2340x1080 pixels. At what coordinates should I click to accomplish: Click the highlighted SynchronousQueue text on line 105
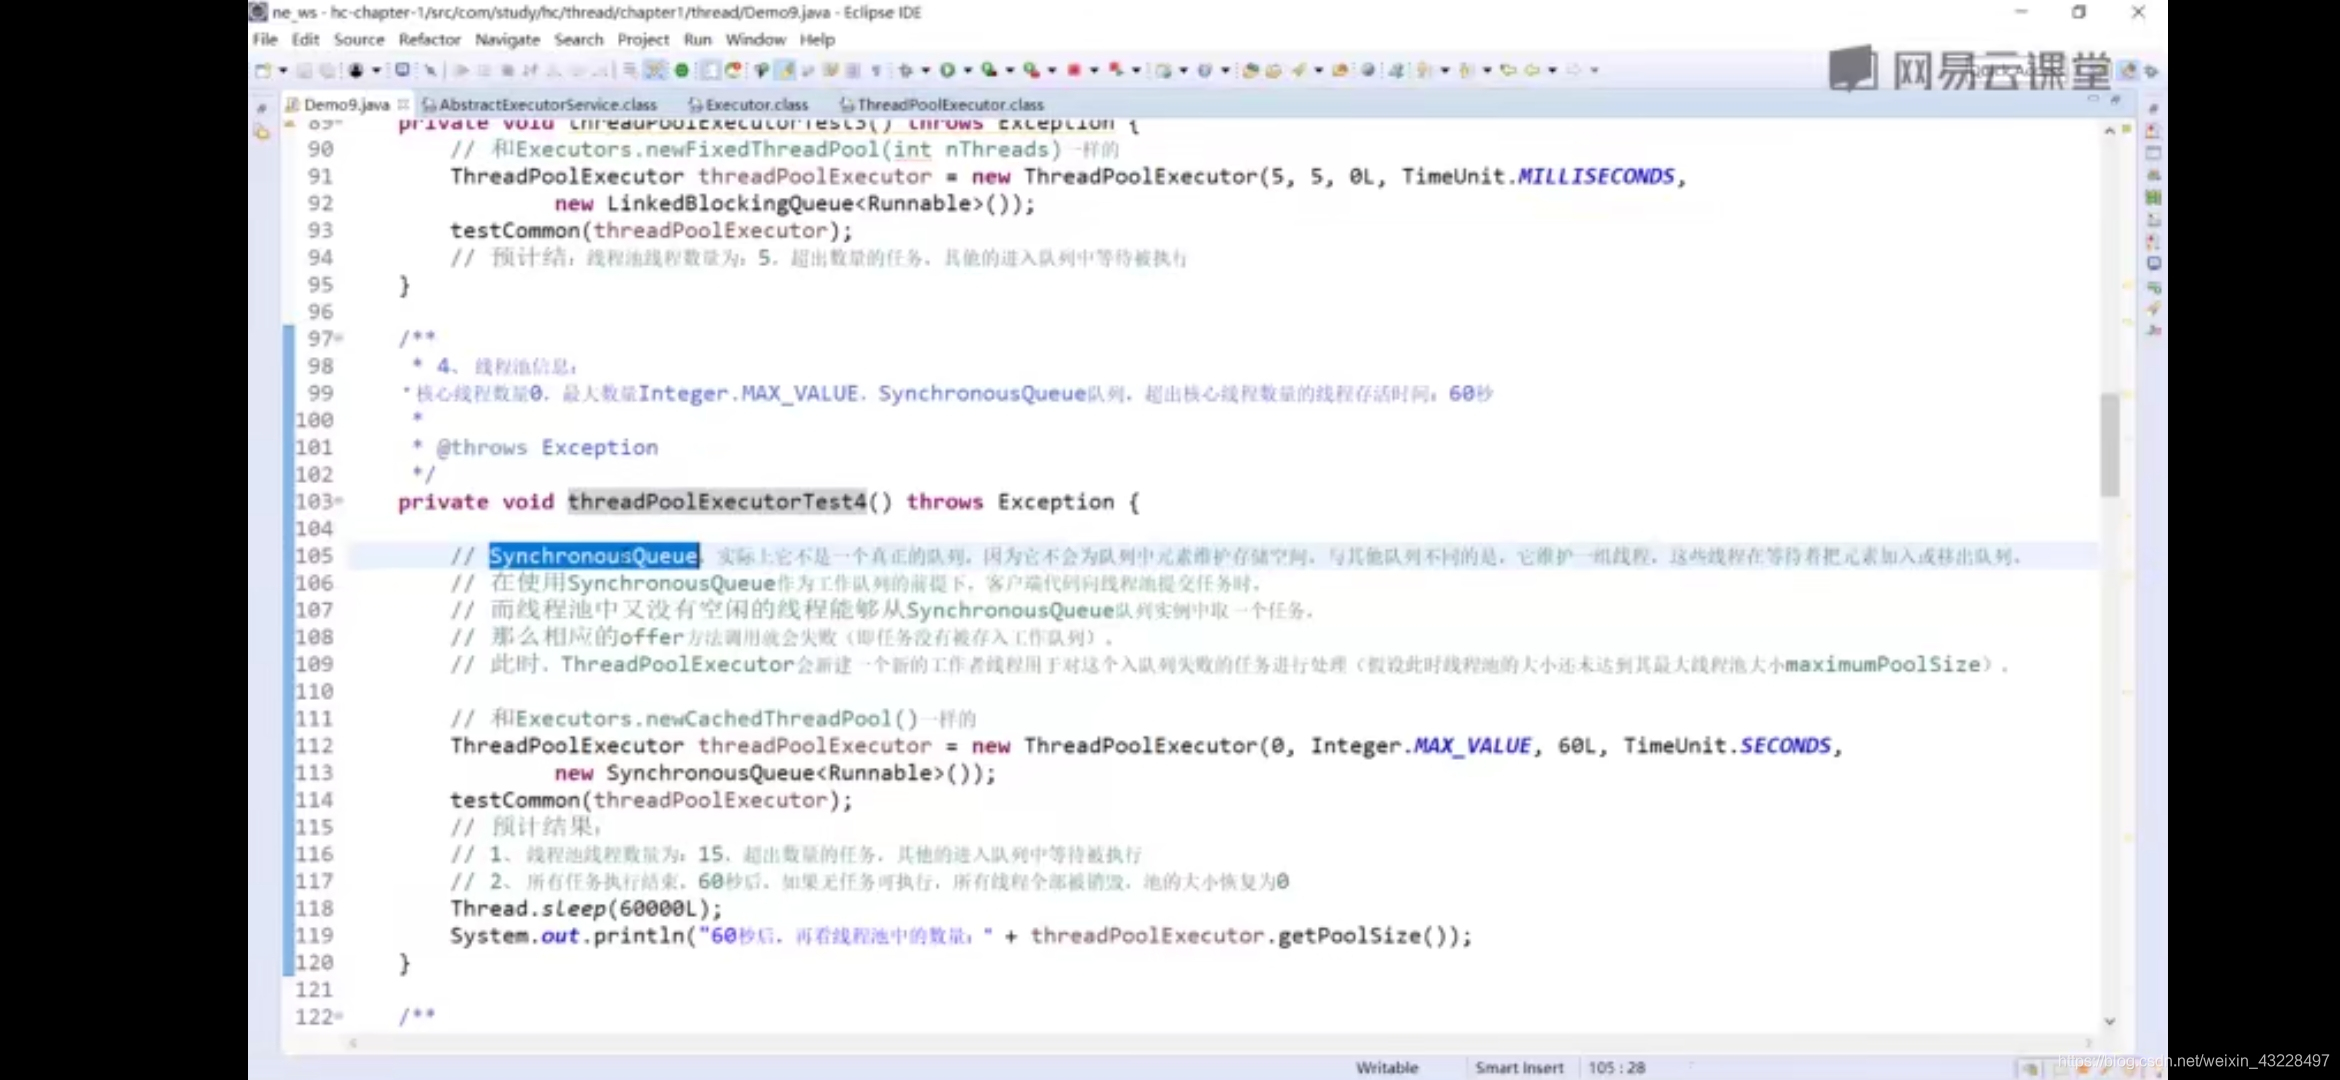coord(594,555)
